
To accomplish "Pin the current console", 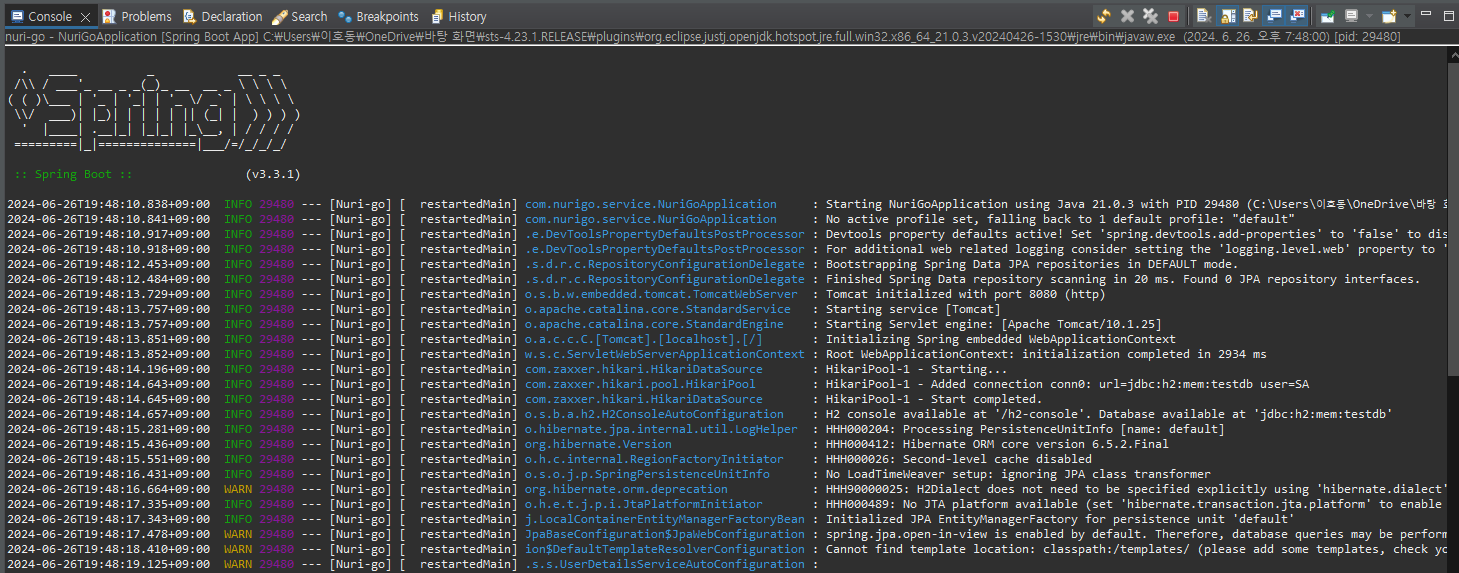I will click(1327, 16).
